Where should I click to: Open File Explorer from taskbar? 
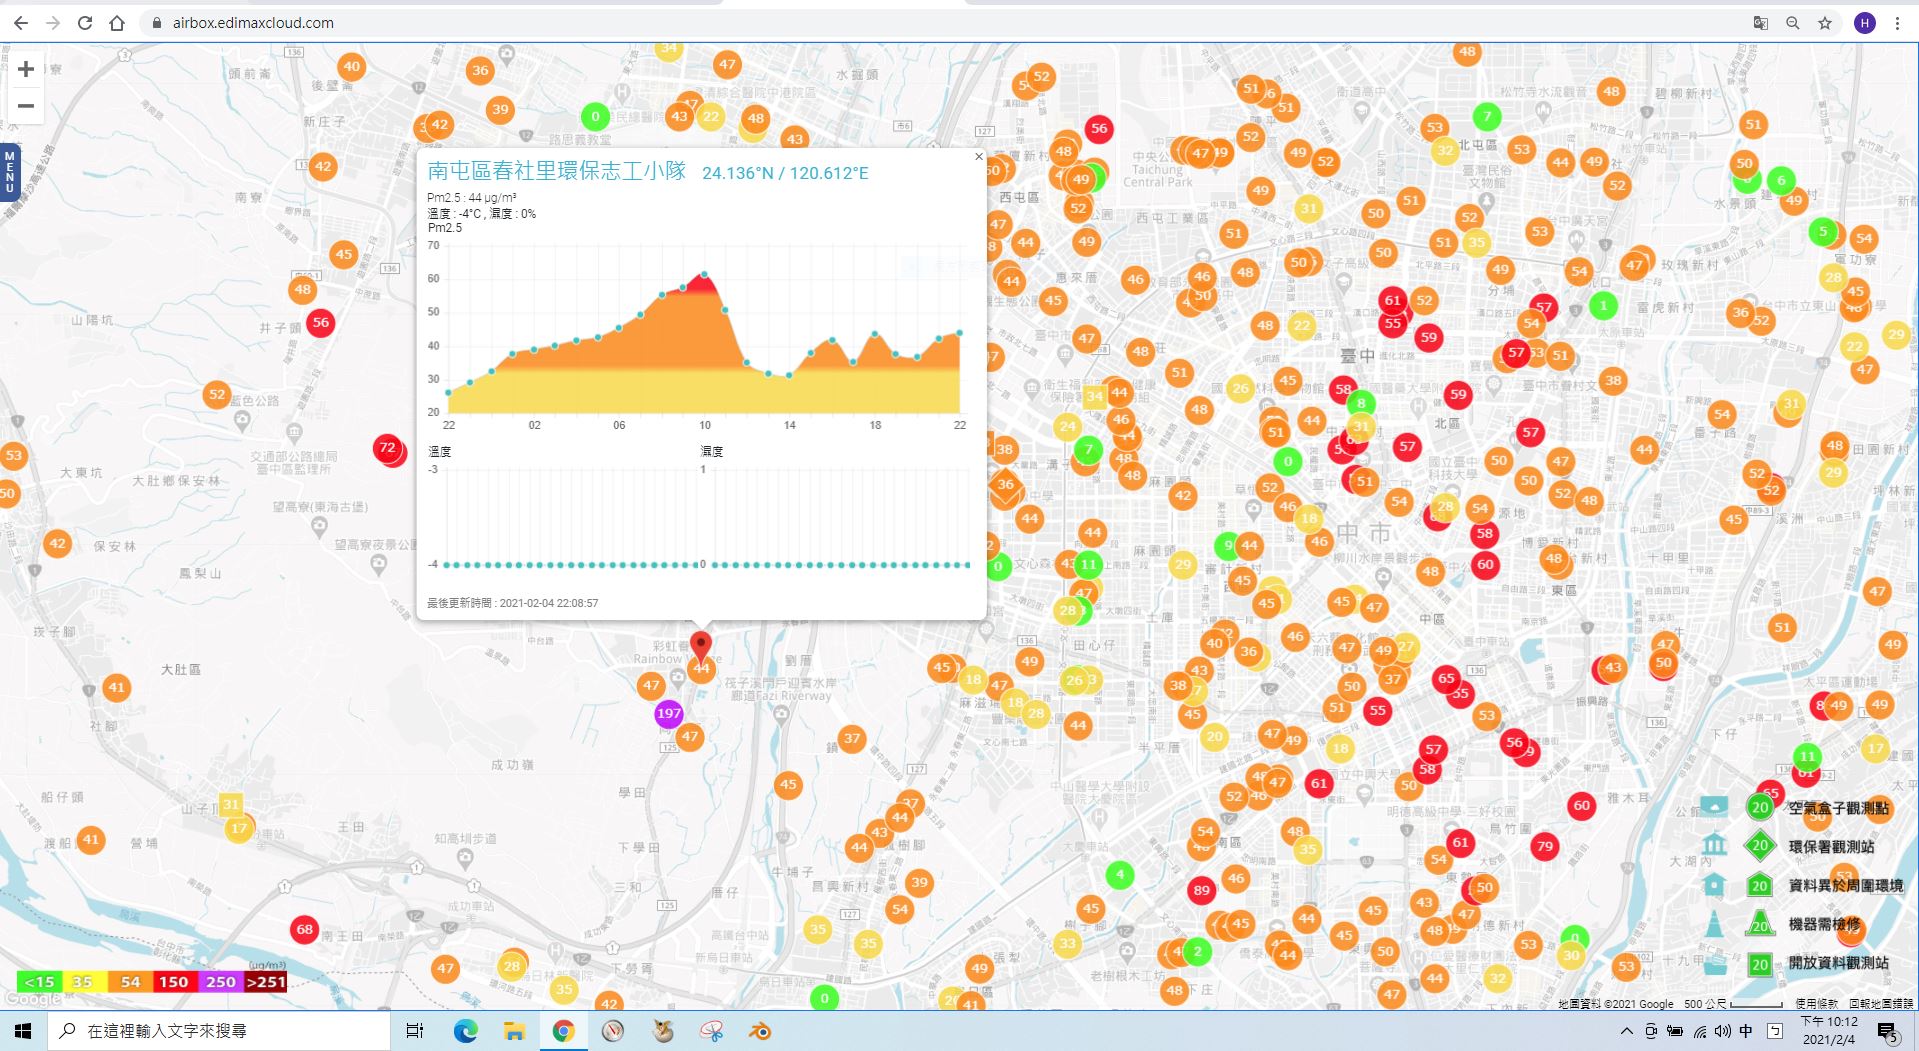(x=514, y=1031)
